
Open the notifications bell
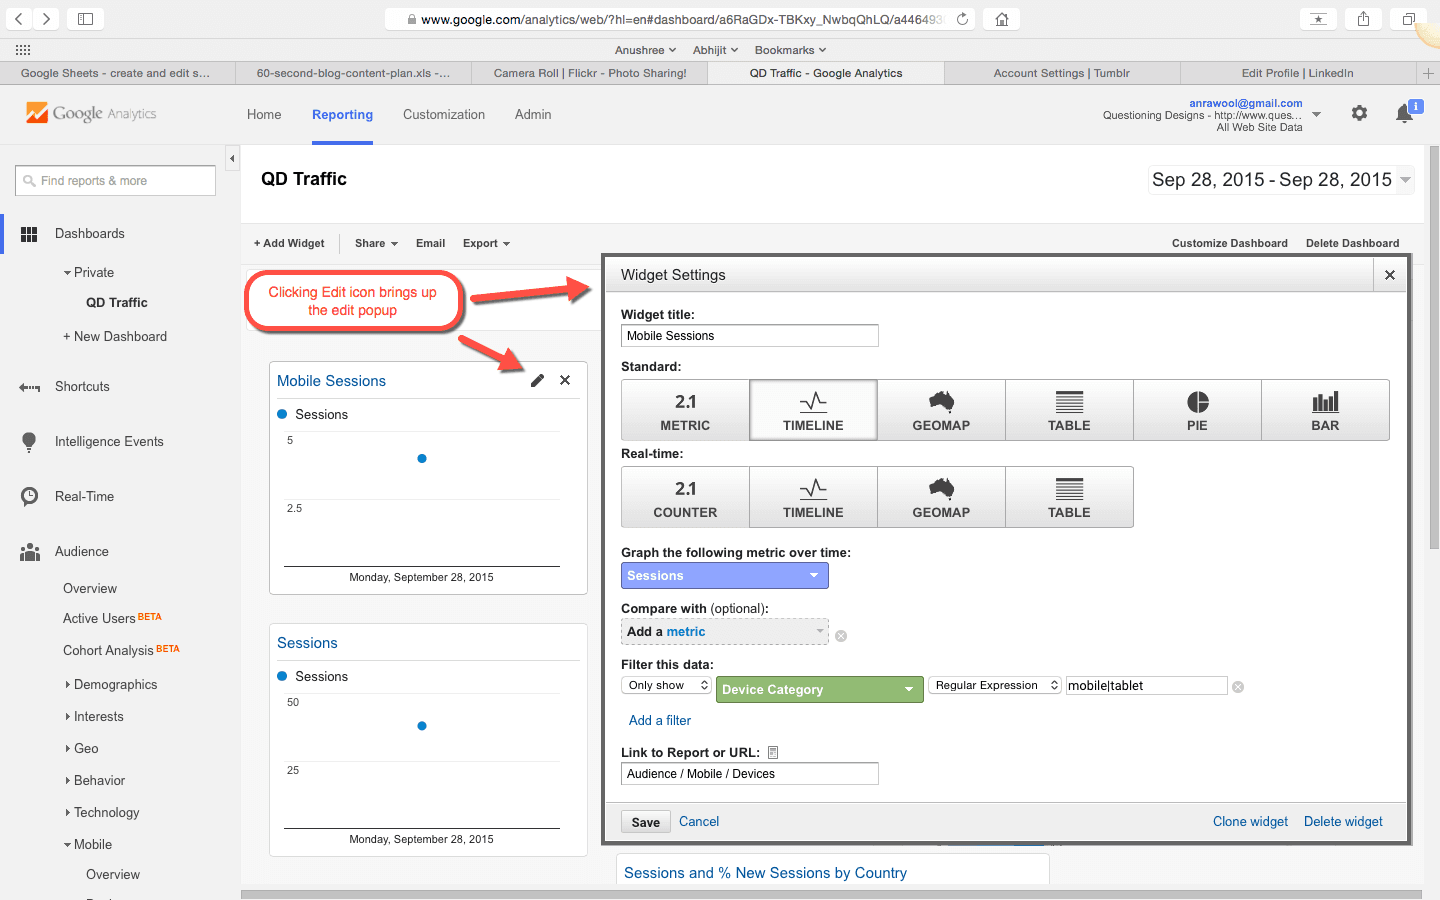pyautogui.click(x=1405, y=113)
